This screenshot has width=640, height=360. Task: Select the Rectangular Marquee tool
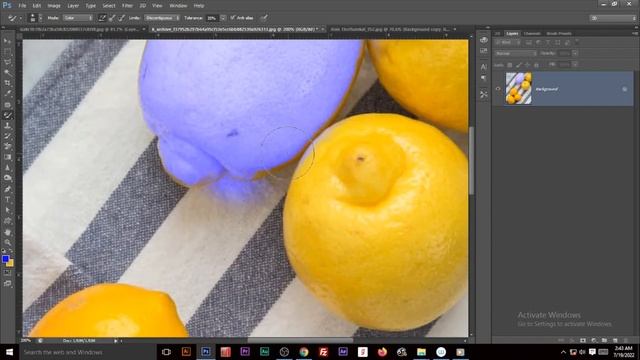coord(7,52)
